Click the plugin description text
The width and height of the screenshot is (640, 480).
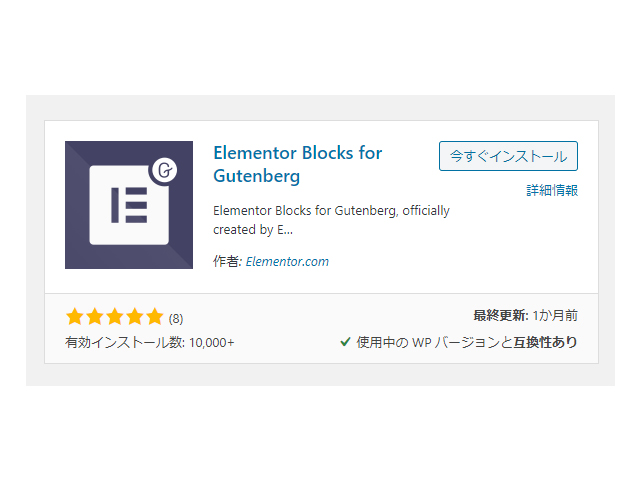331,220
